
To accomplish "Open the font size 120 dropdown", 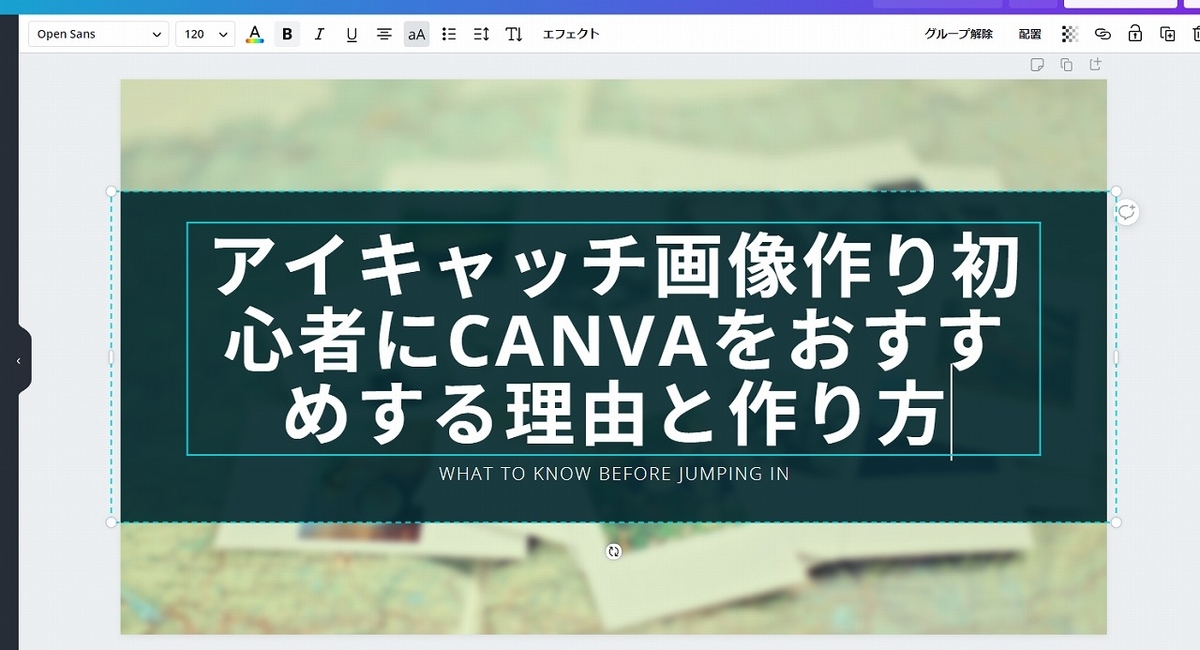I will coord(205,34).
